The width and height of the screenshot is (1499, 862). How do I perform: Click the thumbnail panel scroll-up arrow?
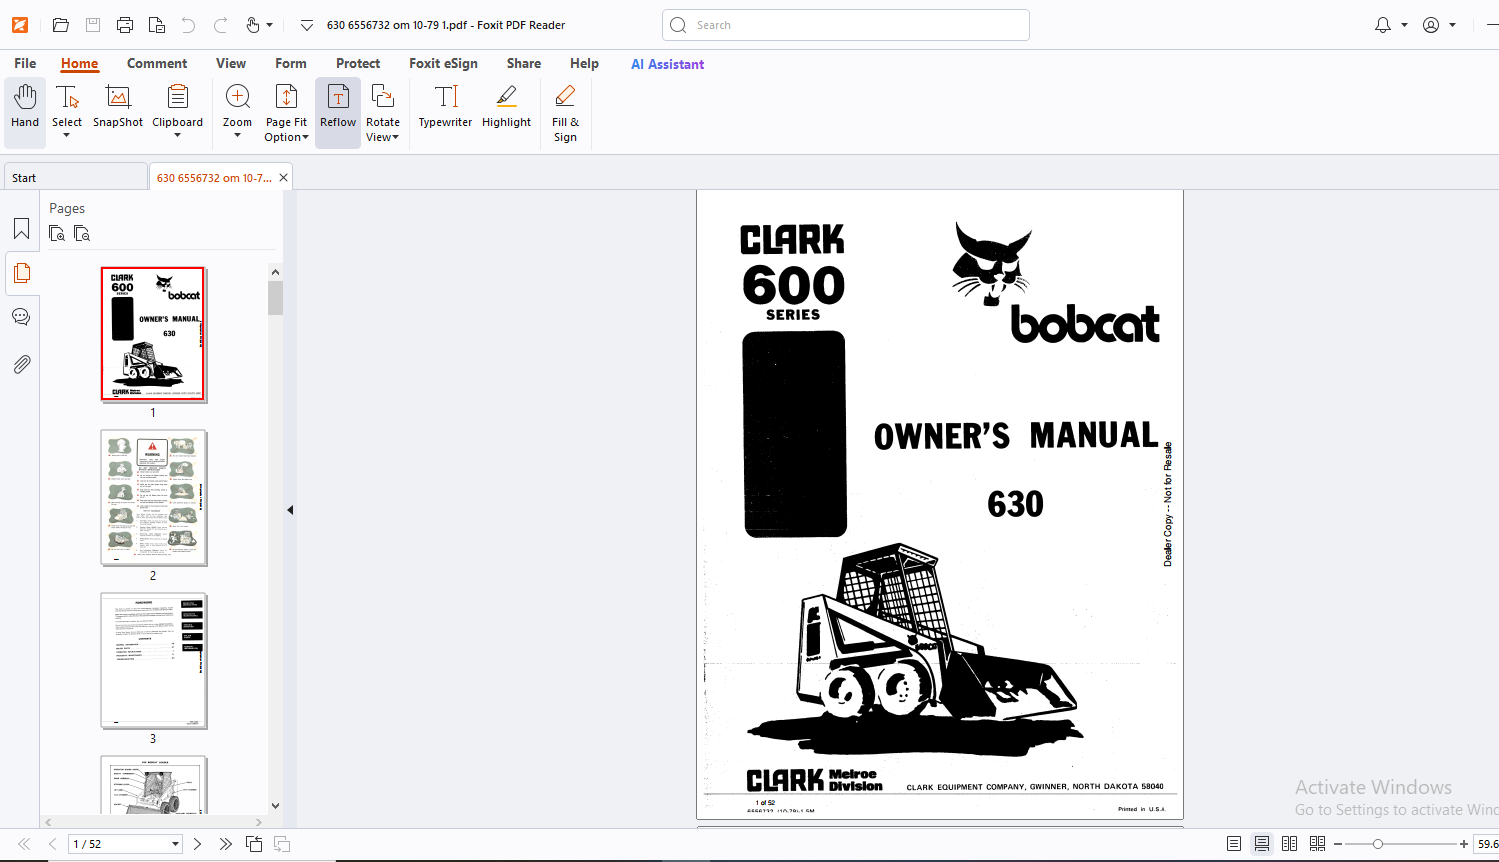[x=275, y=272]
